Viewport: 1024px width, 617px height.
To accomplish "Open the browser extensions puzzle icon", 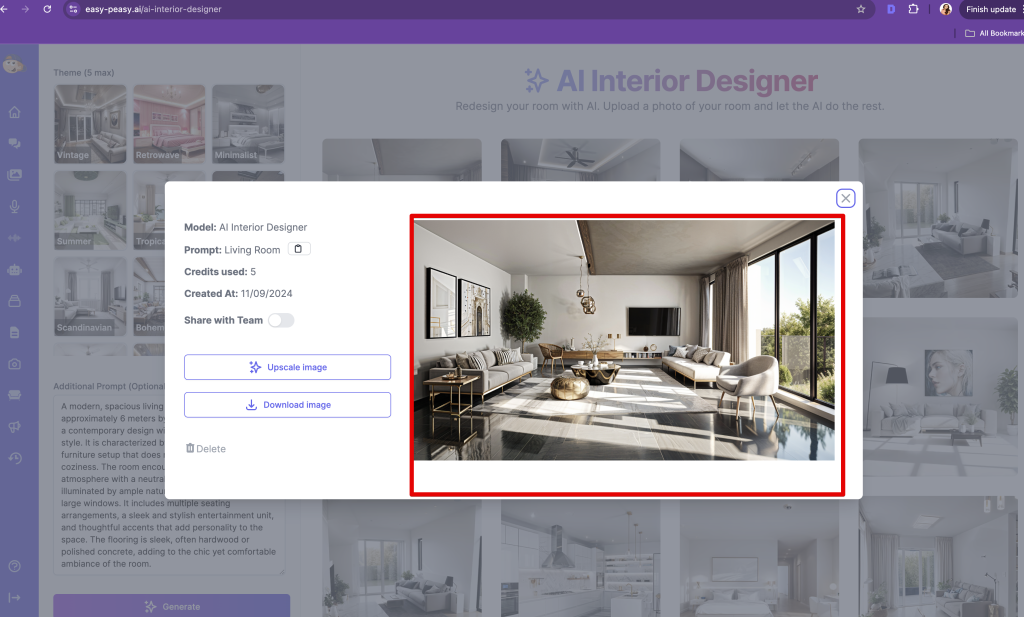I will (x=913, y=9).
